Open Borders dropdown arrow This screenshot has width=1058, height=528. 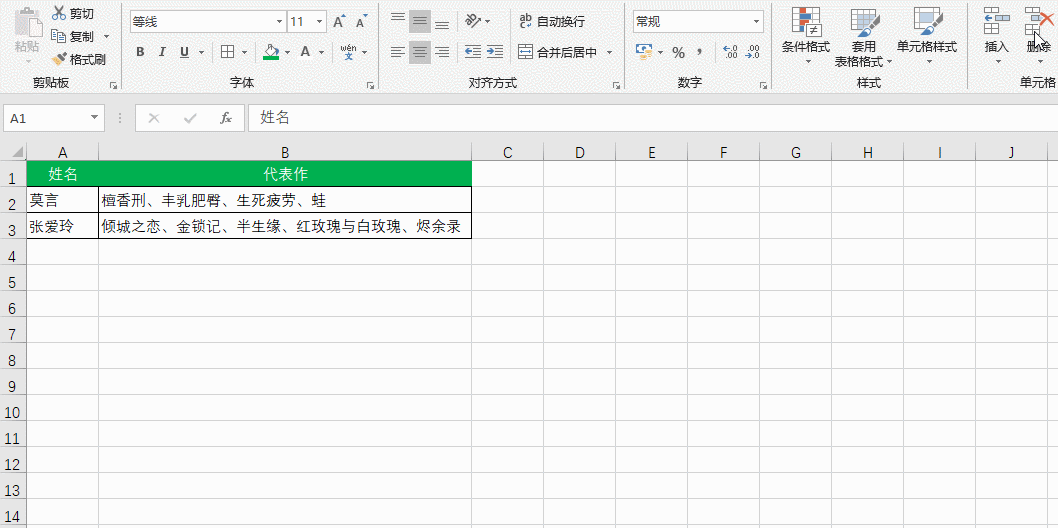(244, 52)
